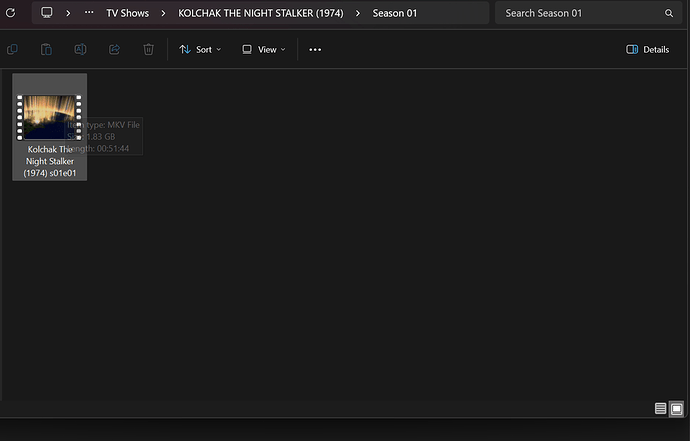Click the search magnifier icon
The width and height of the screenshot is (690, 441).
[x=669, y=13]
